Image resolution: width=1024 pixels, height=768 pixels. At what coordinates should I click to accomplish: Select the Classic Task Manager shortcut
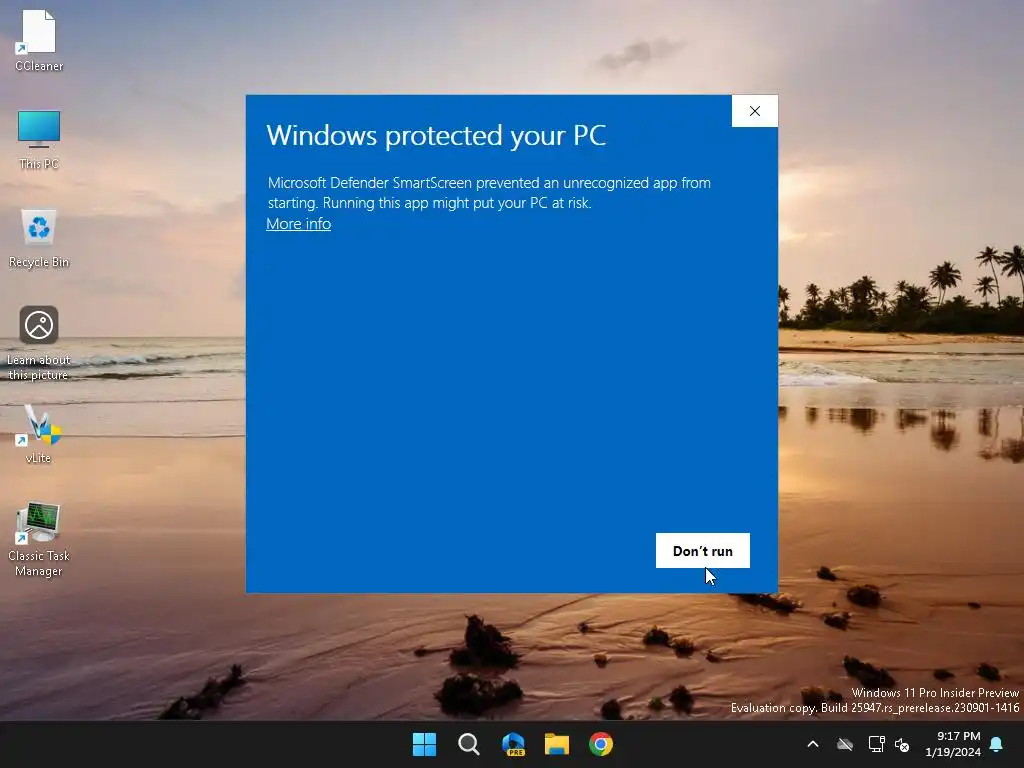pos(39,539)
